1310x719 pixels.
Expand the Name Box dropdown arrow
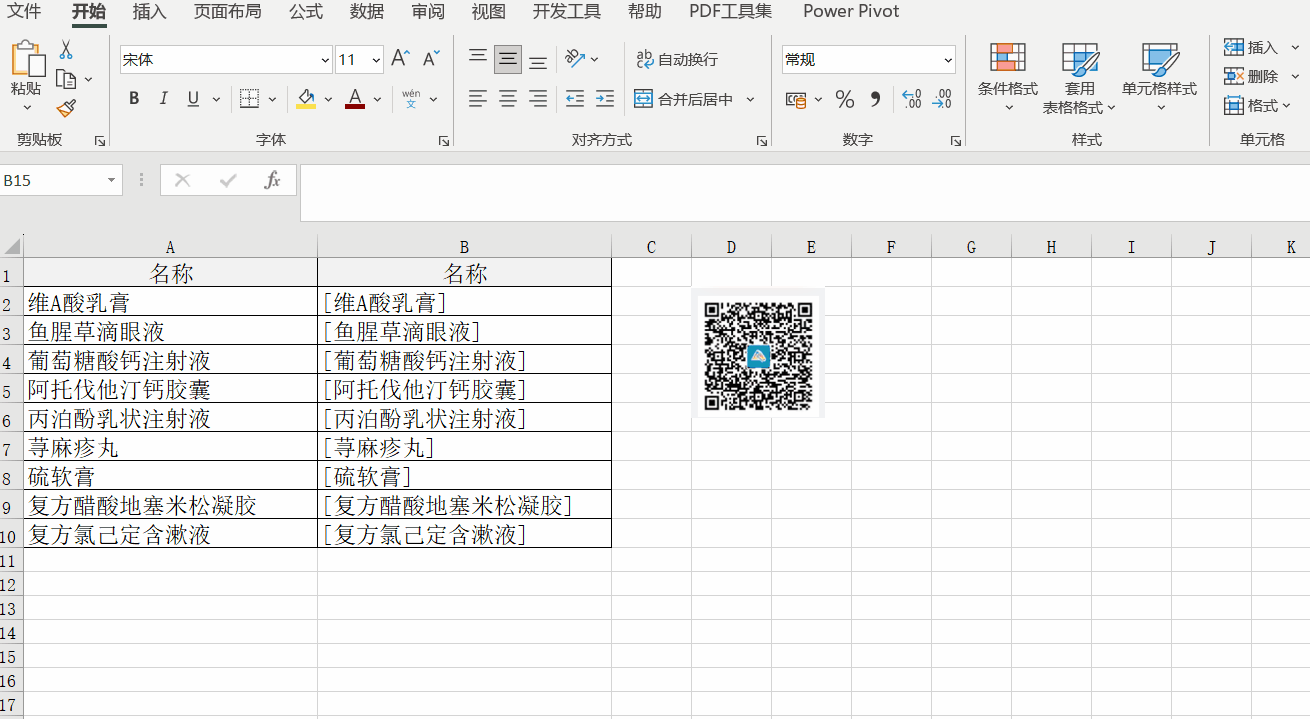point(111,180)
